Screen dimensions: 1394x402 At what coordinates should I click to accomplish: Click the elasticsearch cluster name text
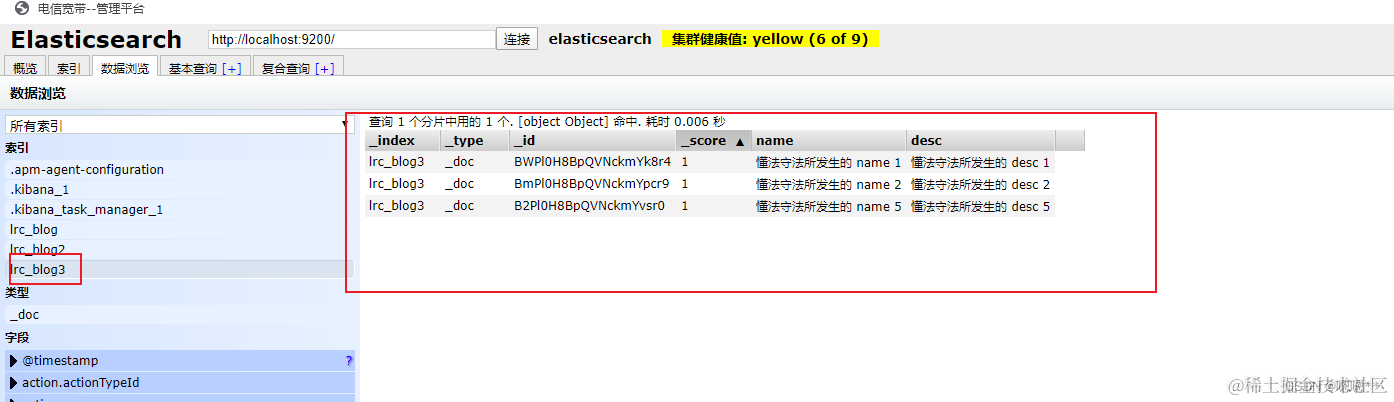point(600,39)
